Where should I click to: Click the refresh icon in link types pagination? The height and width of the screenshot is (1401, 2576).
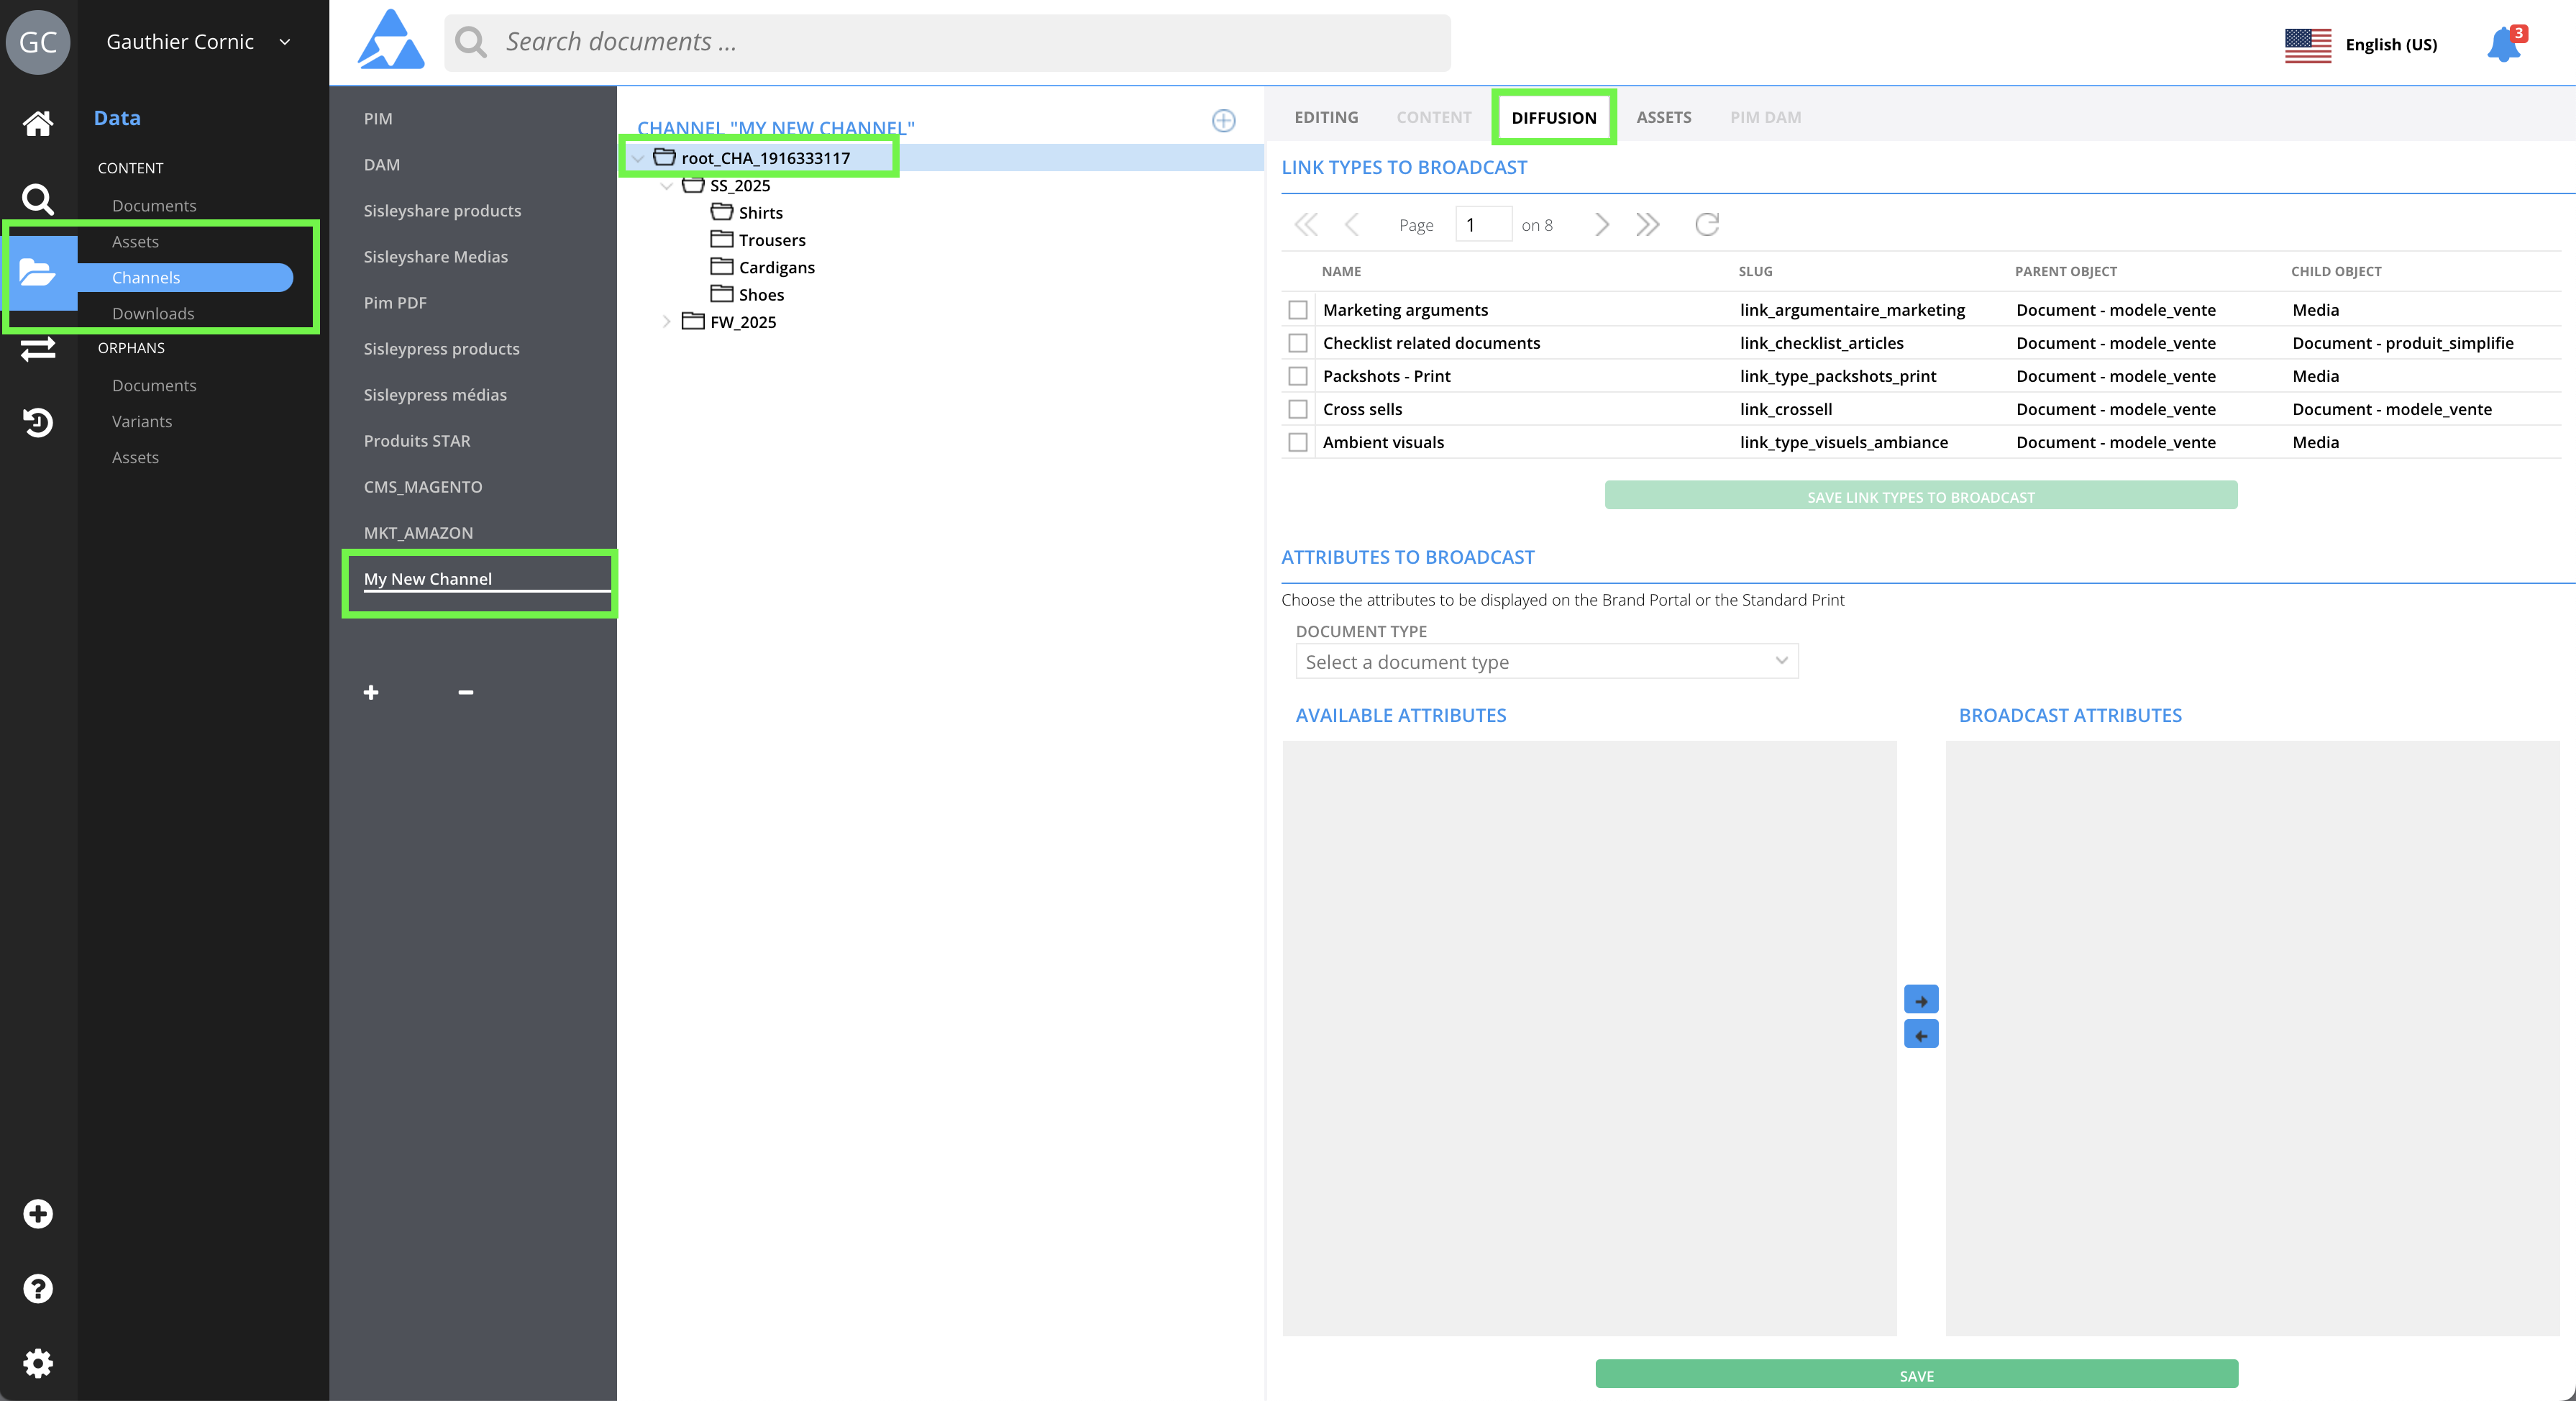tap(1706, 224)
